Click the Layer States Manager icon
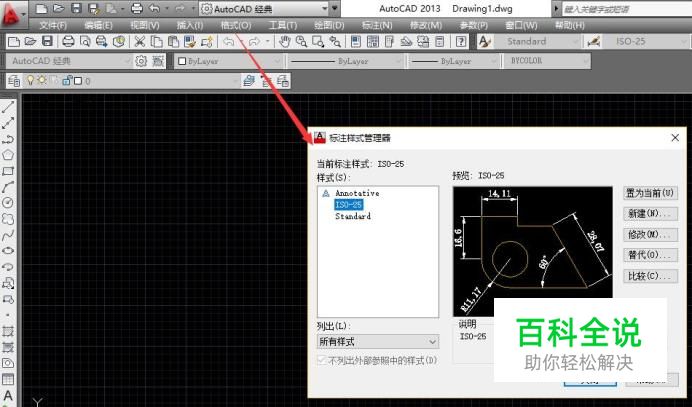 pos(283,81)
